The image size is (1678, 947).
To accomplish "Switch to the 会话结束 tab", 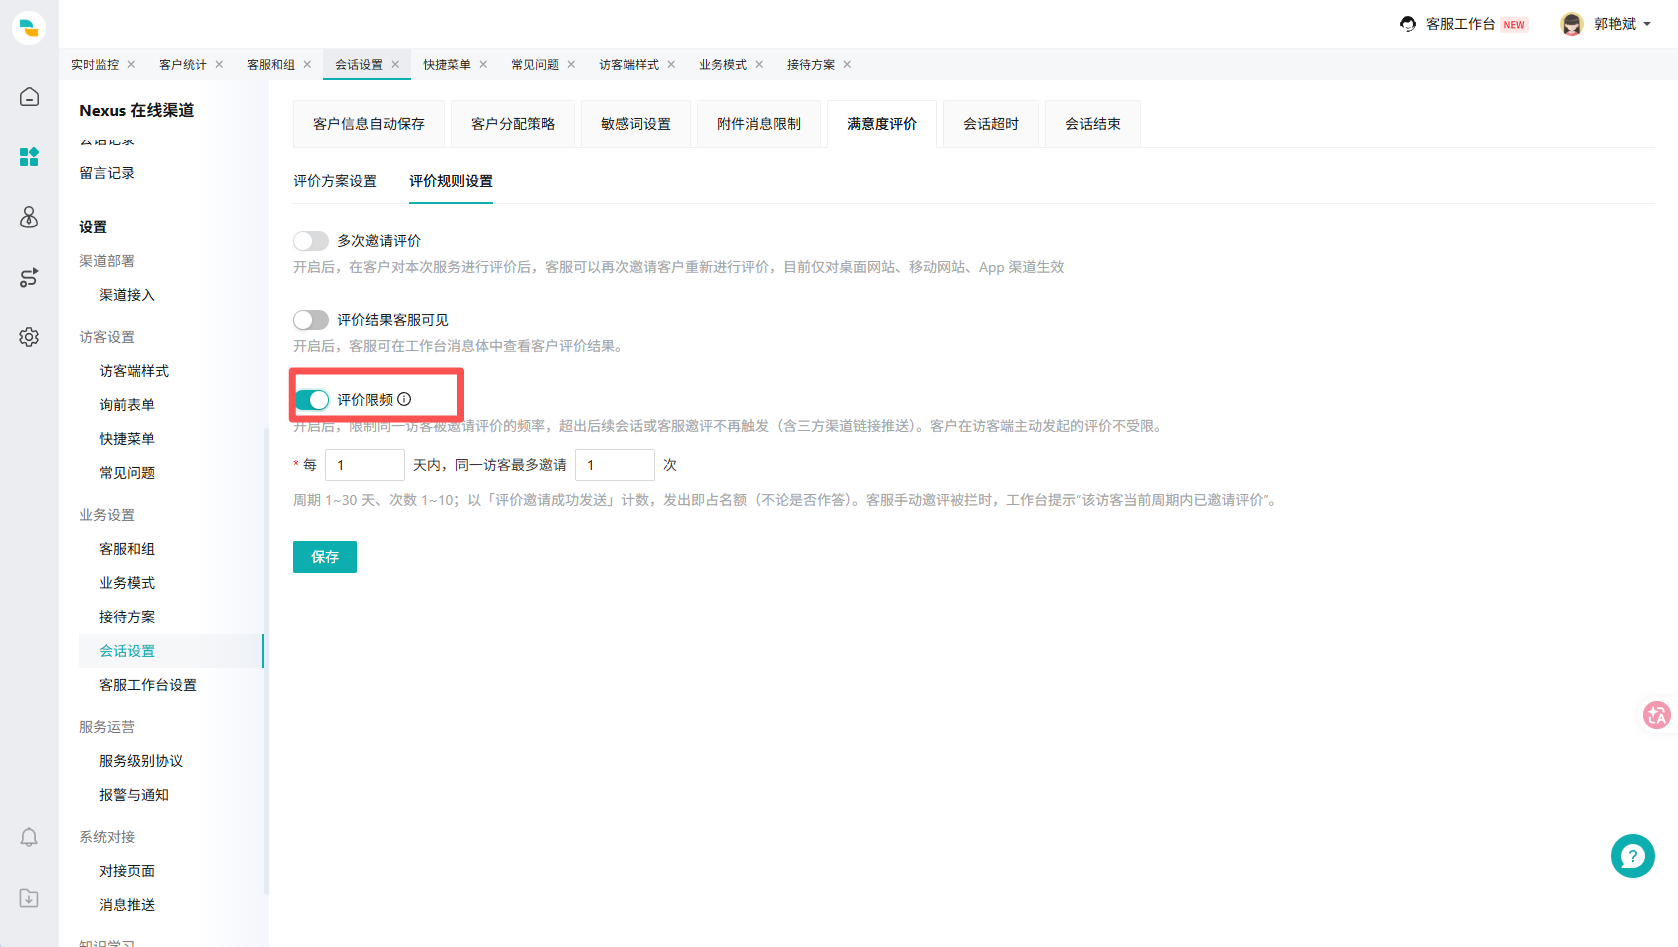I will point(1093,124).
